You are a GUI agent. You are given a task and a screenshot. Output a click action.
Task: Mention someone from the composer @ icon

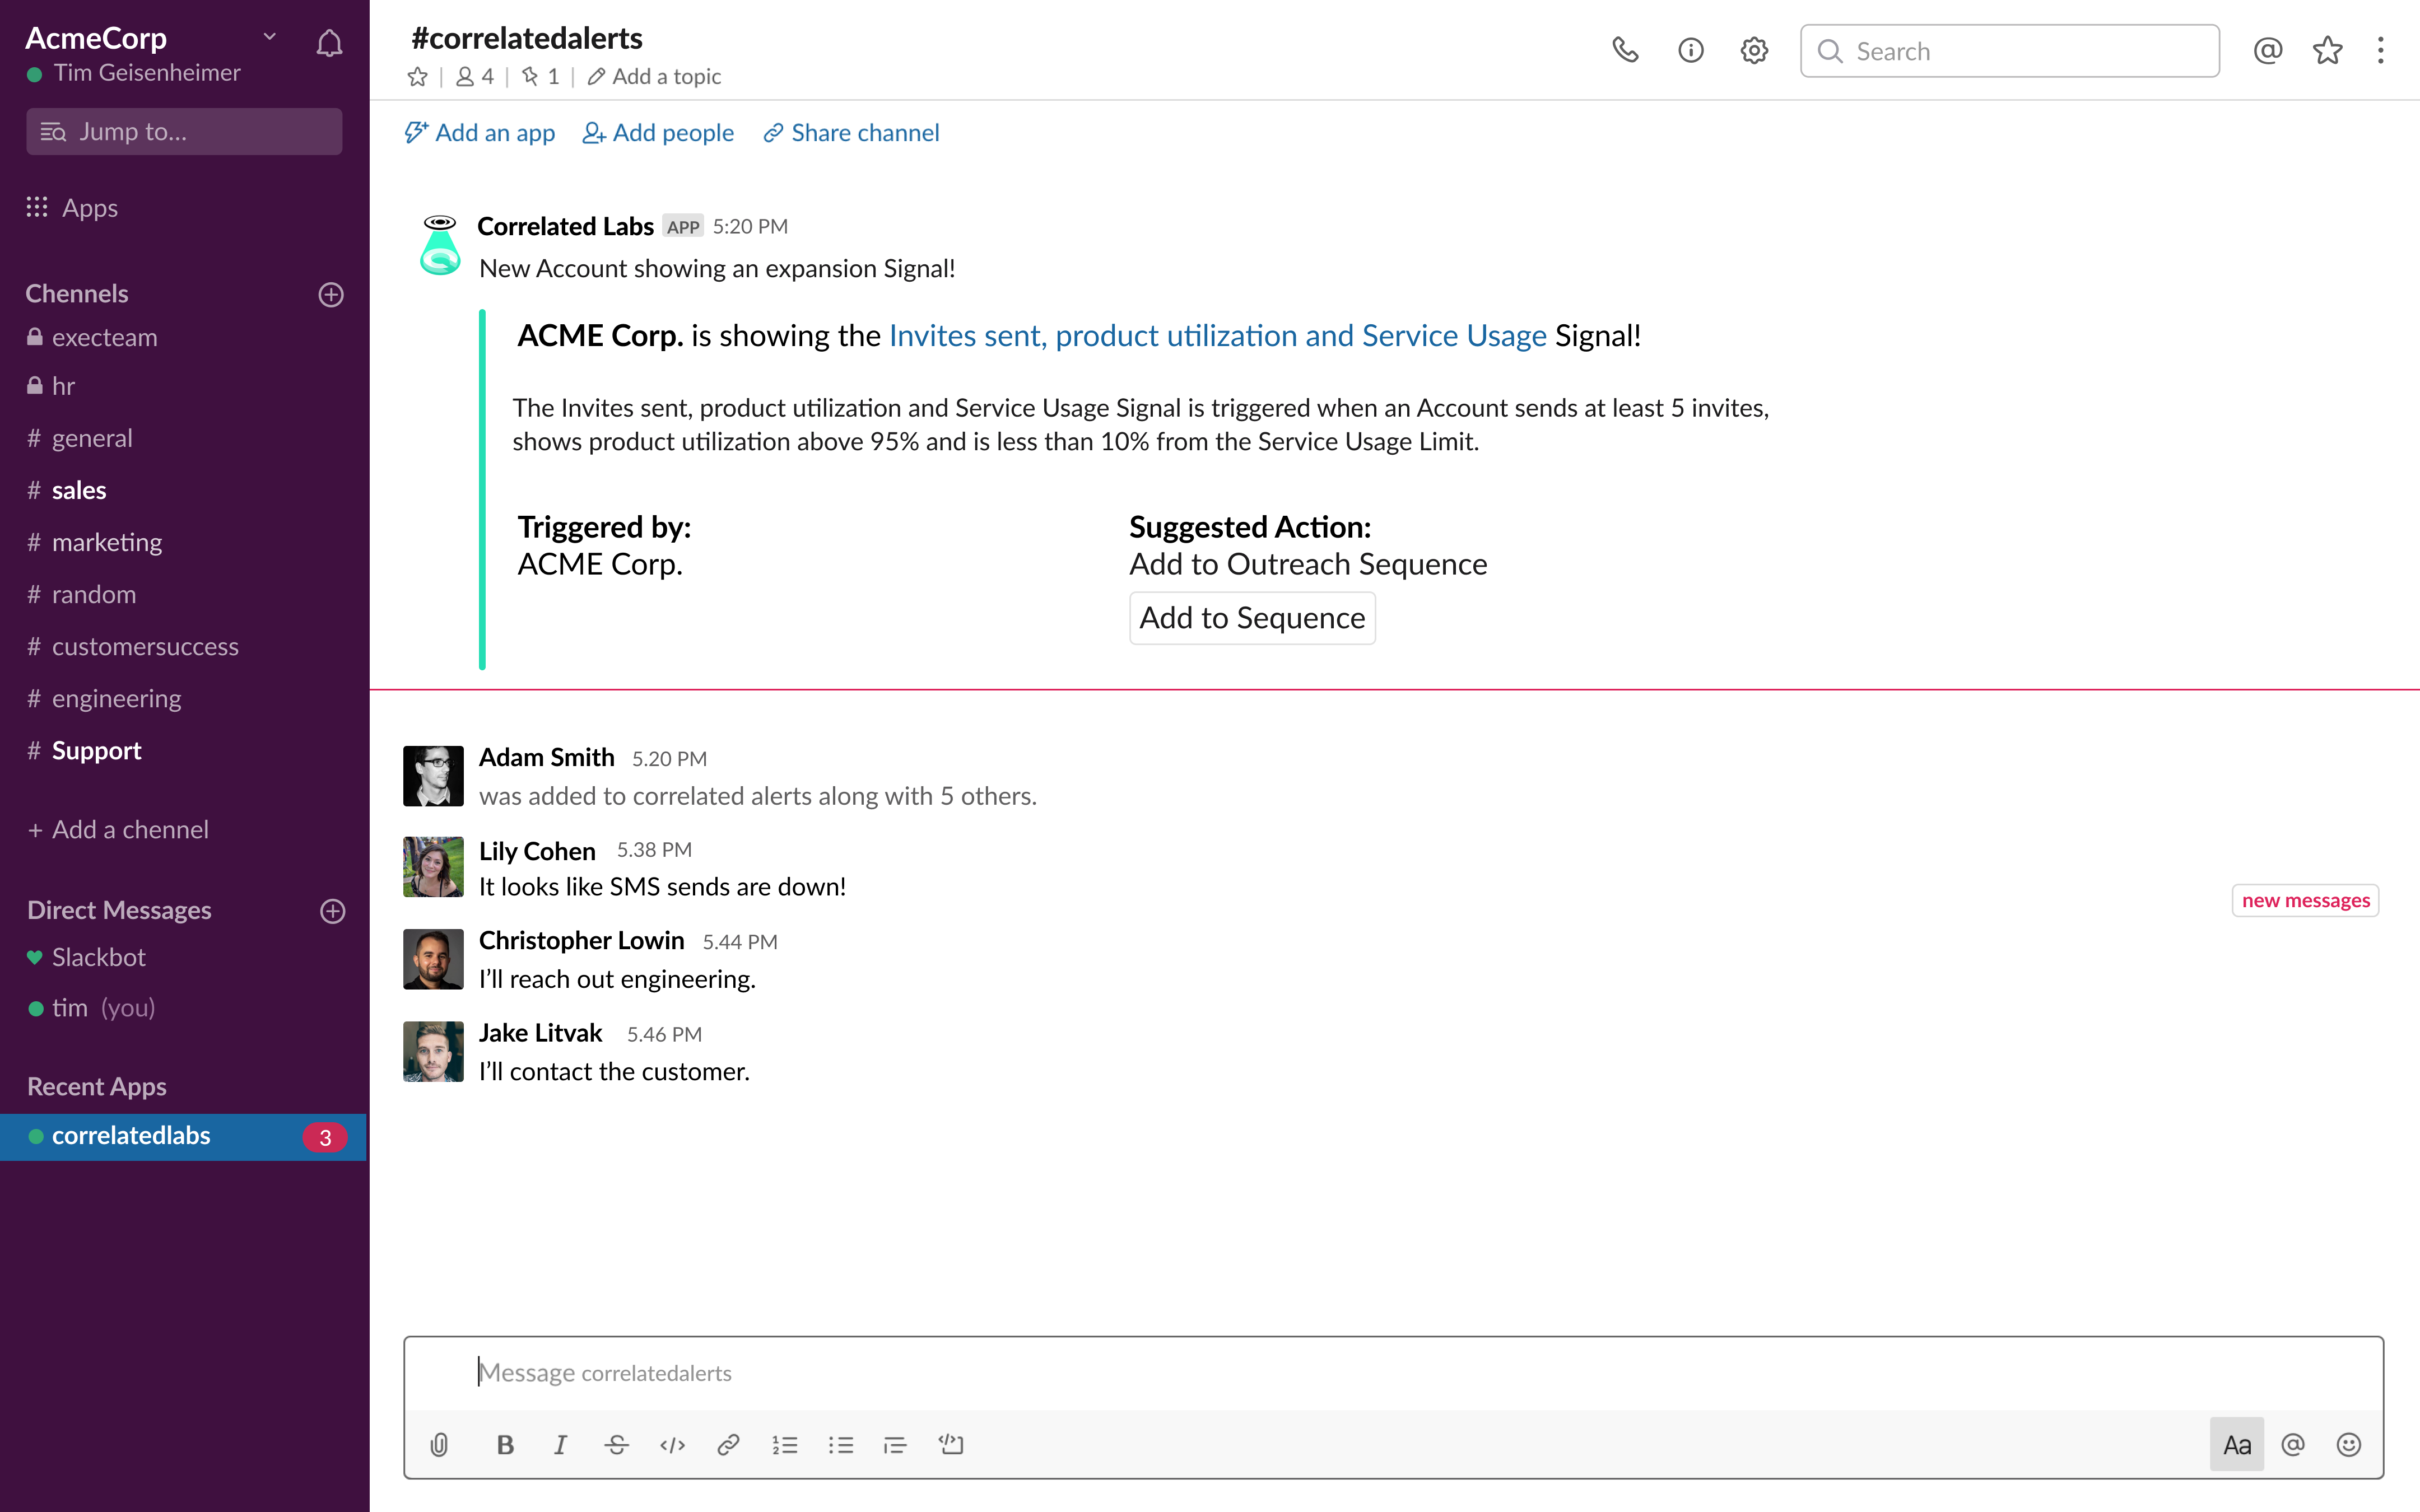[x=2293, y=1444]
